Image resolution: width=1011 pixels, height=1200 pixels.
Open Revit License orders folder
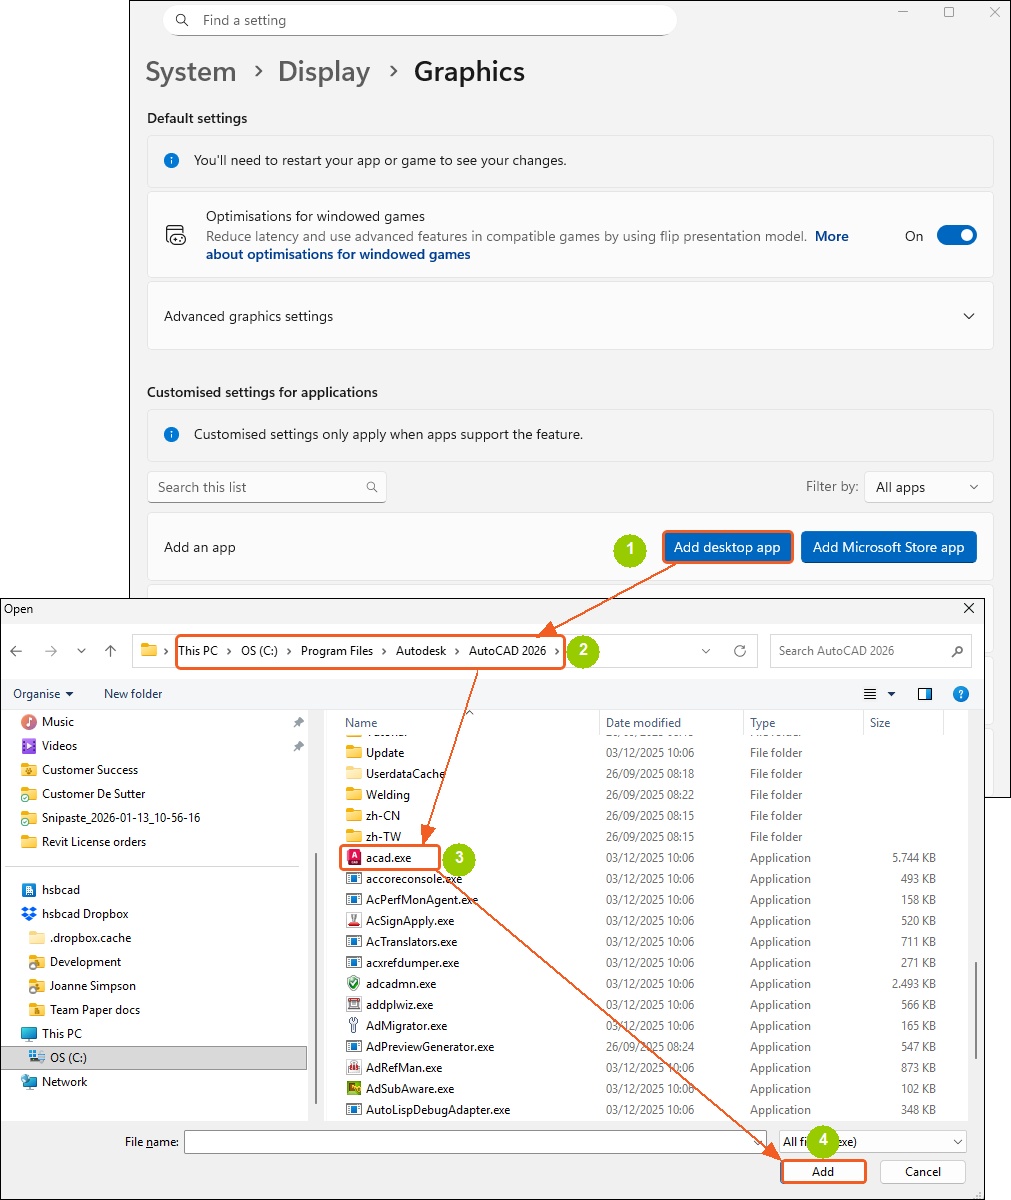coord(94,842)
